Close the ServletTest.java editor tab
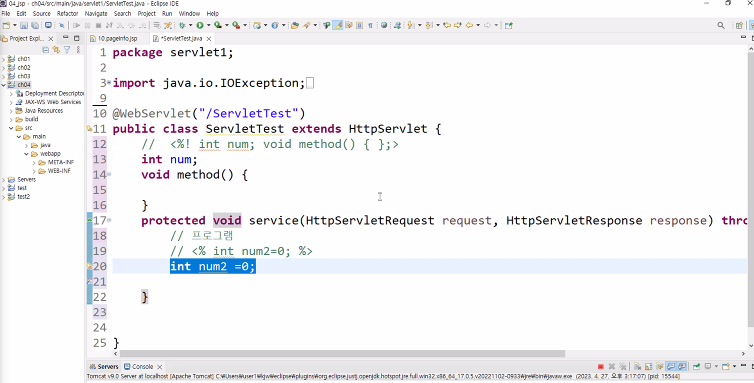This screenshot has width=754, height=383. coord(209,38)
